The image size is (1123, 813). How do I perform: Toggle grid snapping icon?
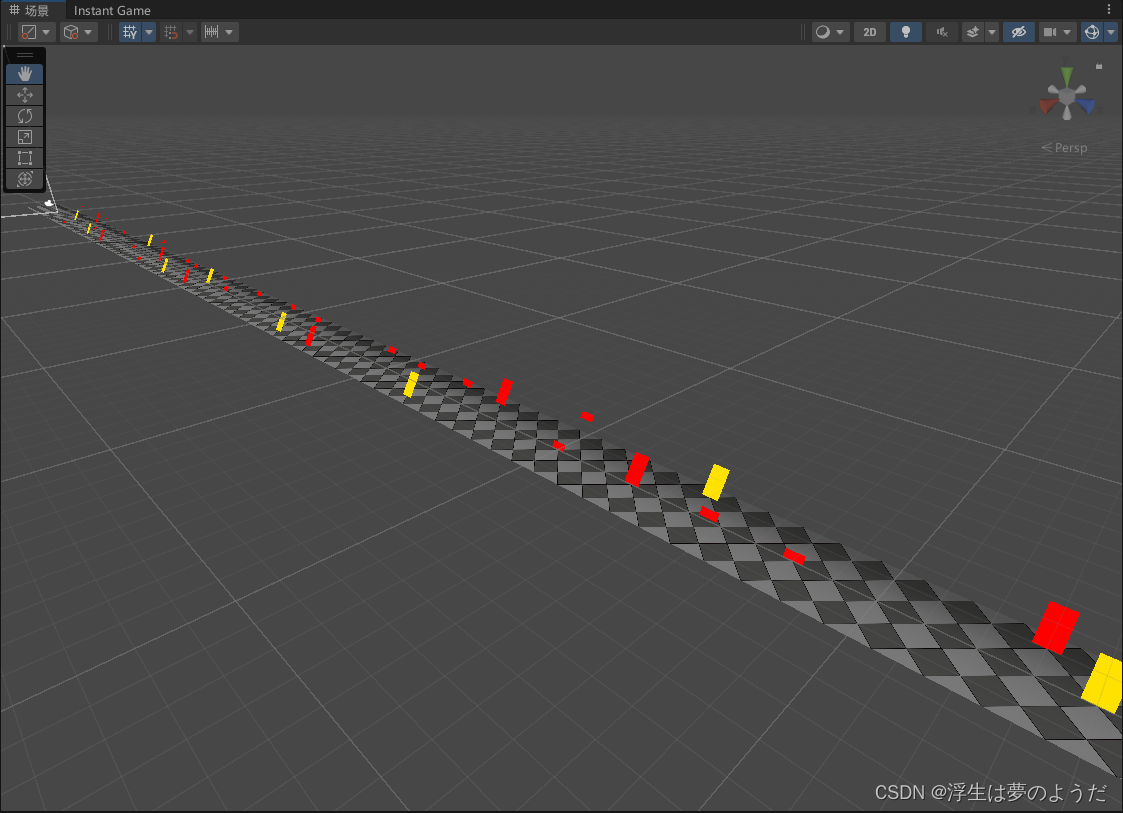[170, 32]
